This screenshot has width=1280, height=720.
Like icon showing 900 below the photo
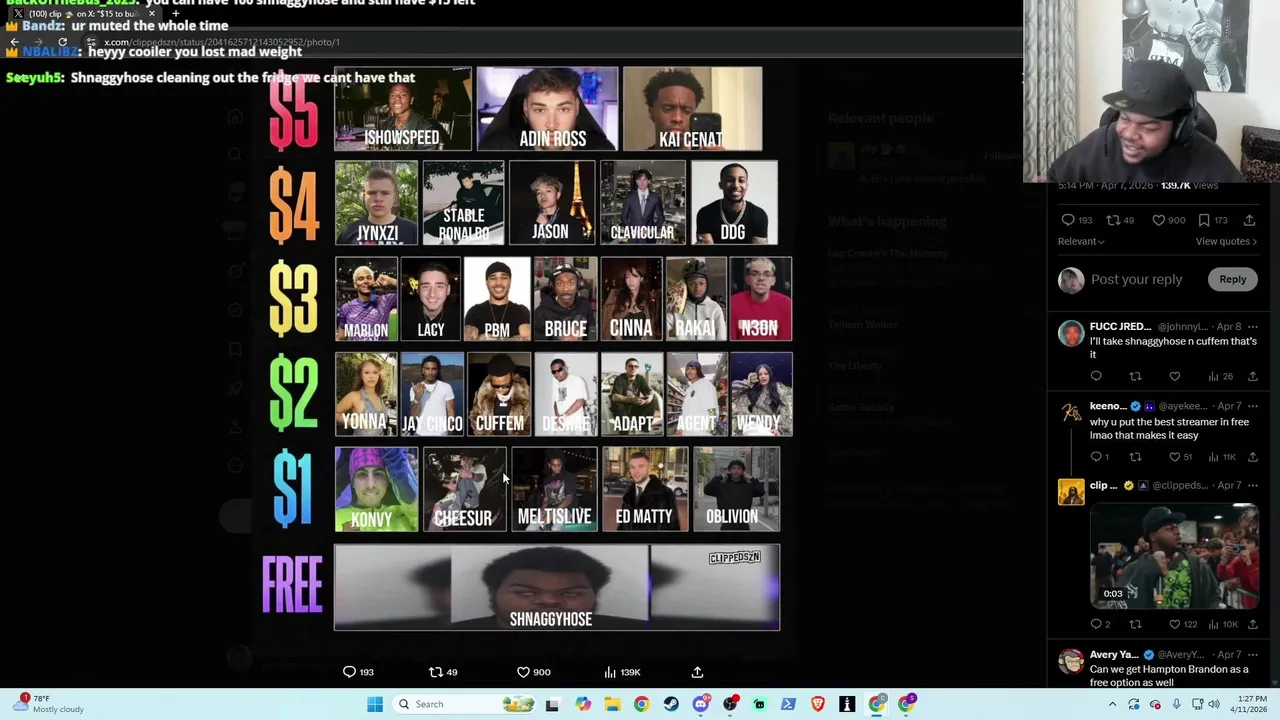[523, 672]
